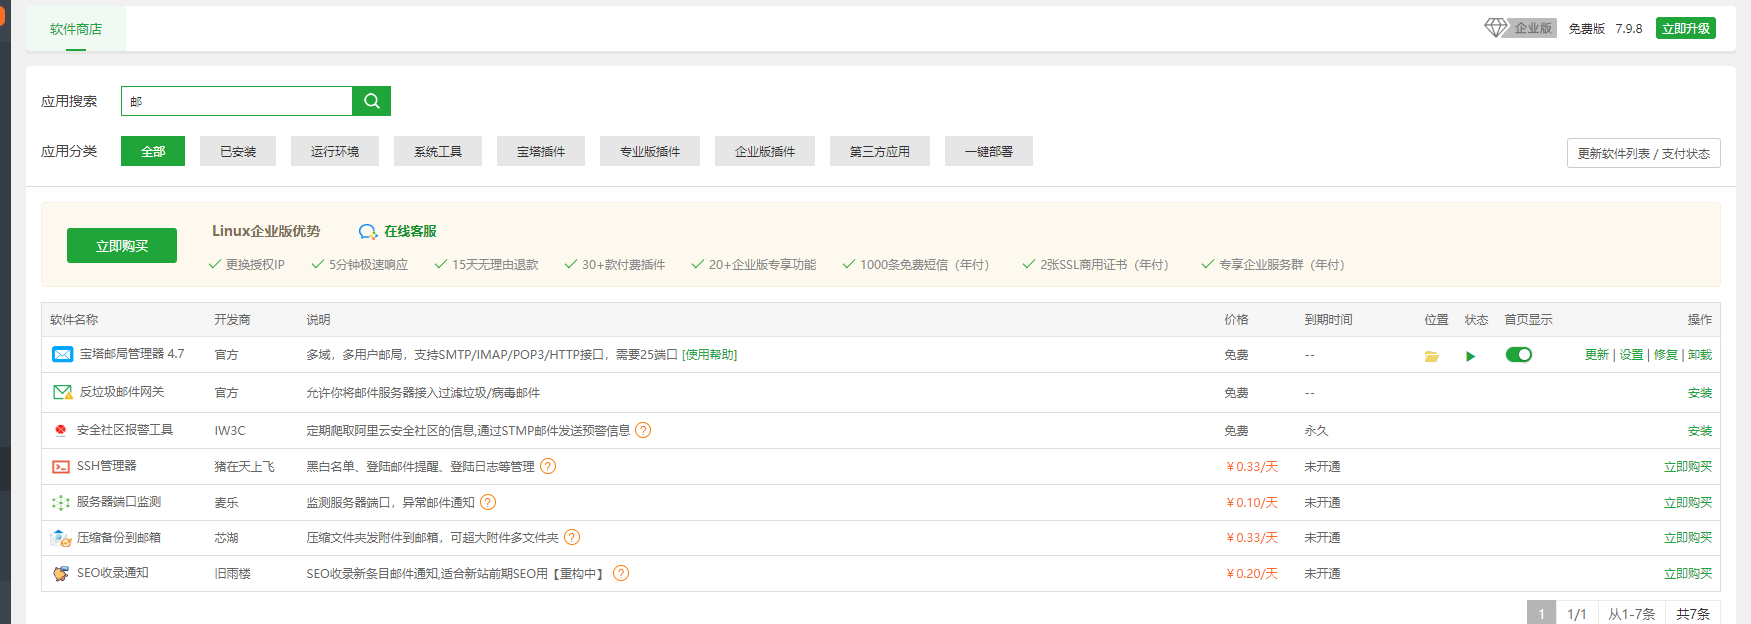Open help question mark for 压缩备份到邮箱
Image resolution: width=1751 pixels, height=624 pixels.
click(x=572, y=537)
